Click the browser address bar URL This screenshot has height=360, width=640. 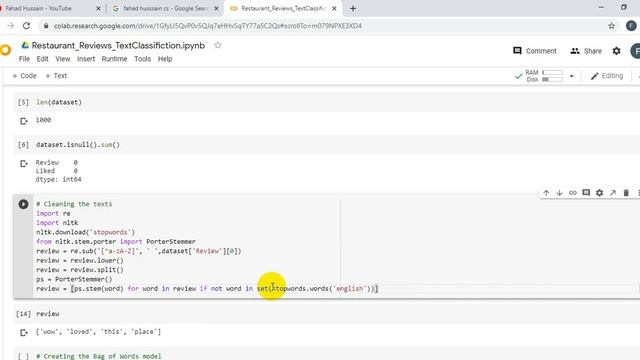click(x=207, y=26)
